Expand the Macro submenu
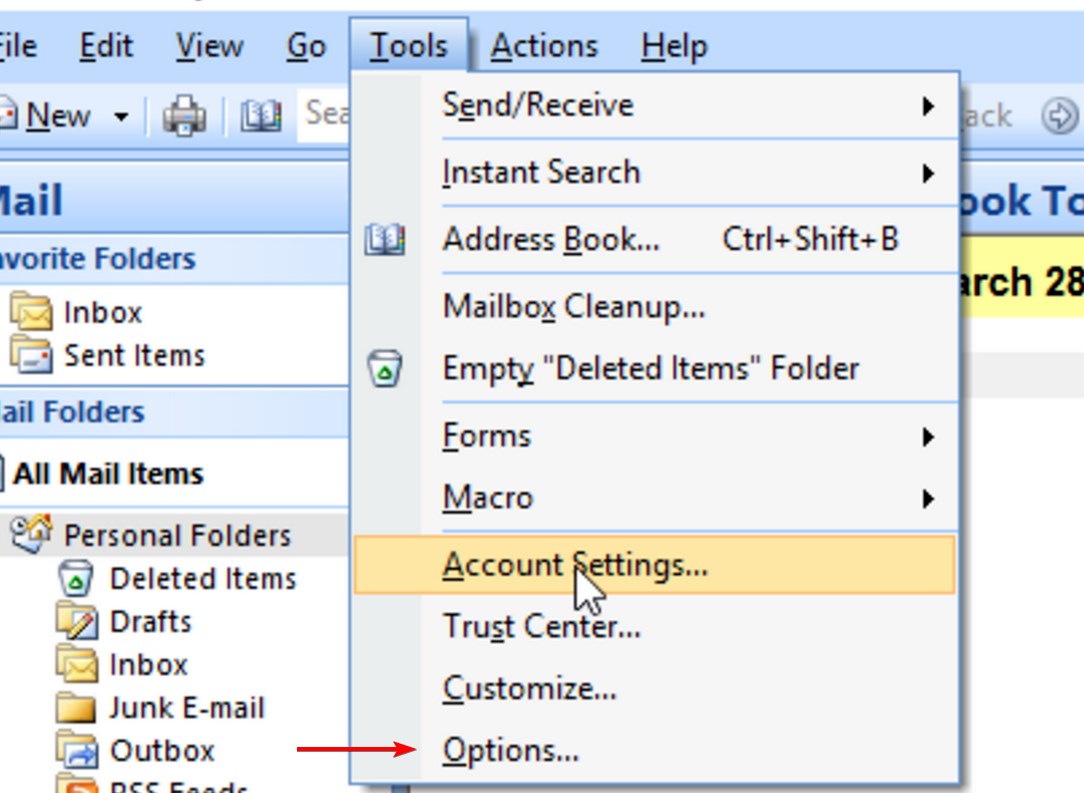1084x793 pixels. pos(655,498)
